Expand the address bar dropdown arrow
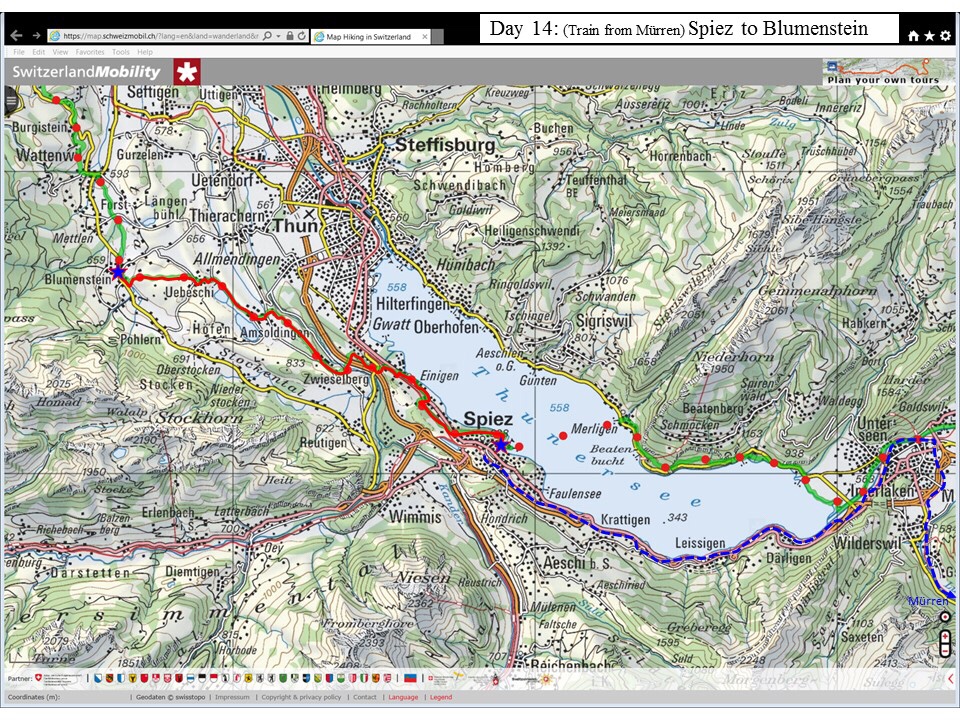 coord(278,36)
